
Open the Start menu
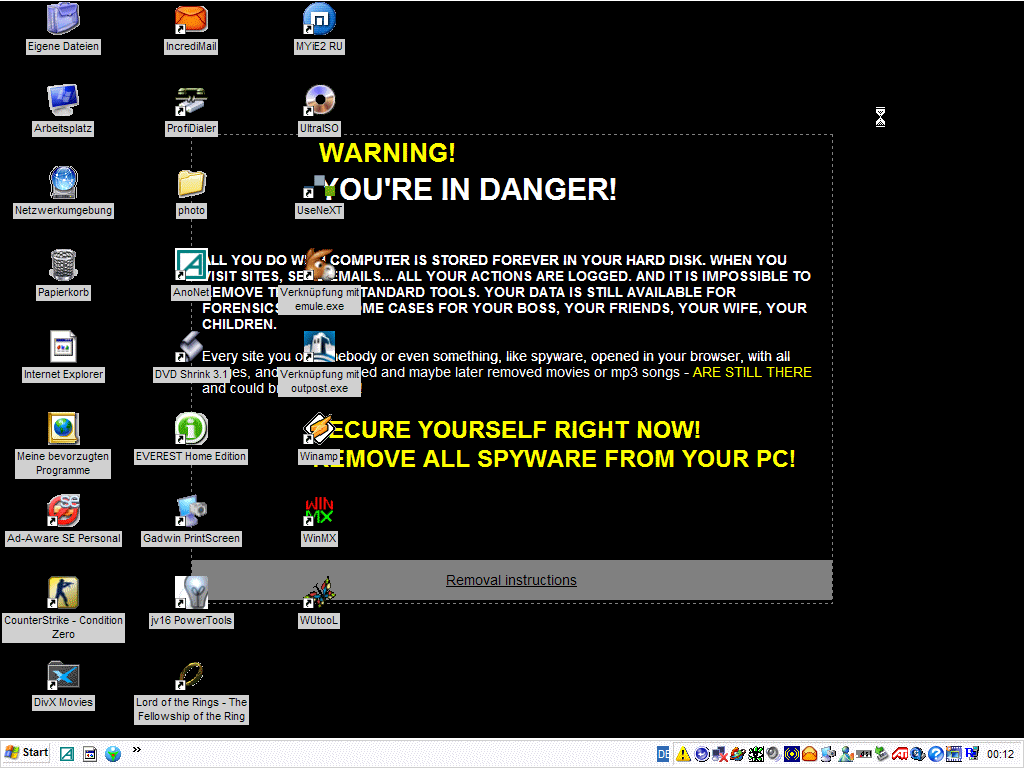27,752
